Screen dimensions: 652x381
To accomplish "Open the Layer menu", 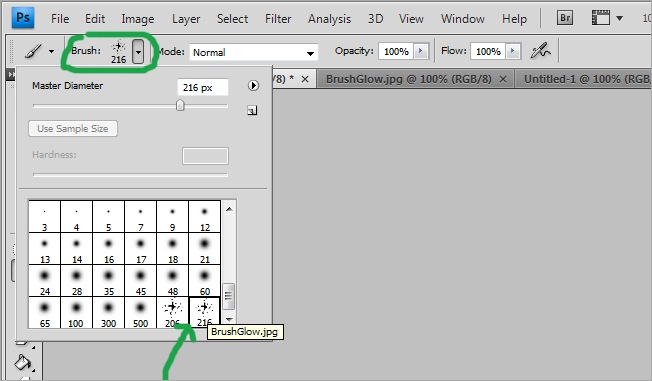I will pyautogui.click(x=186, y=19).
